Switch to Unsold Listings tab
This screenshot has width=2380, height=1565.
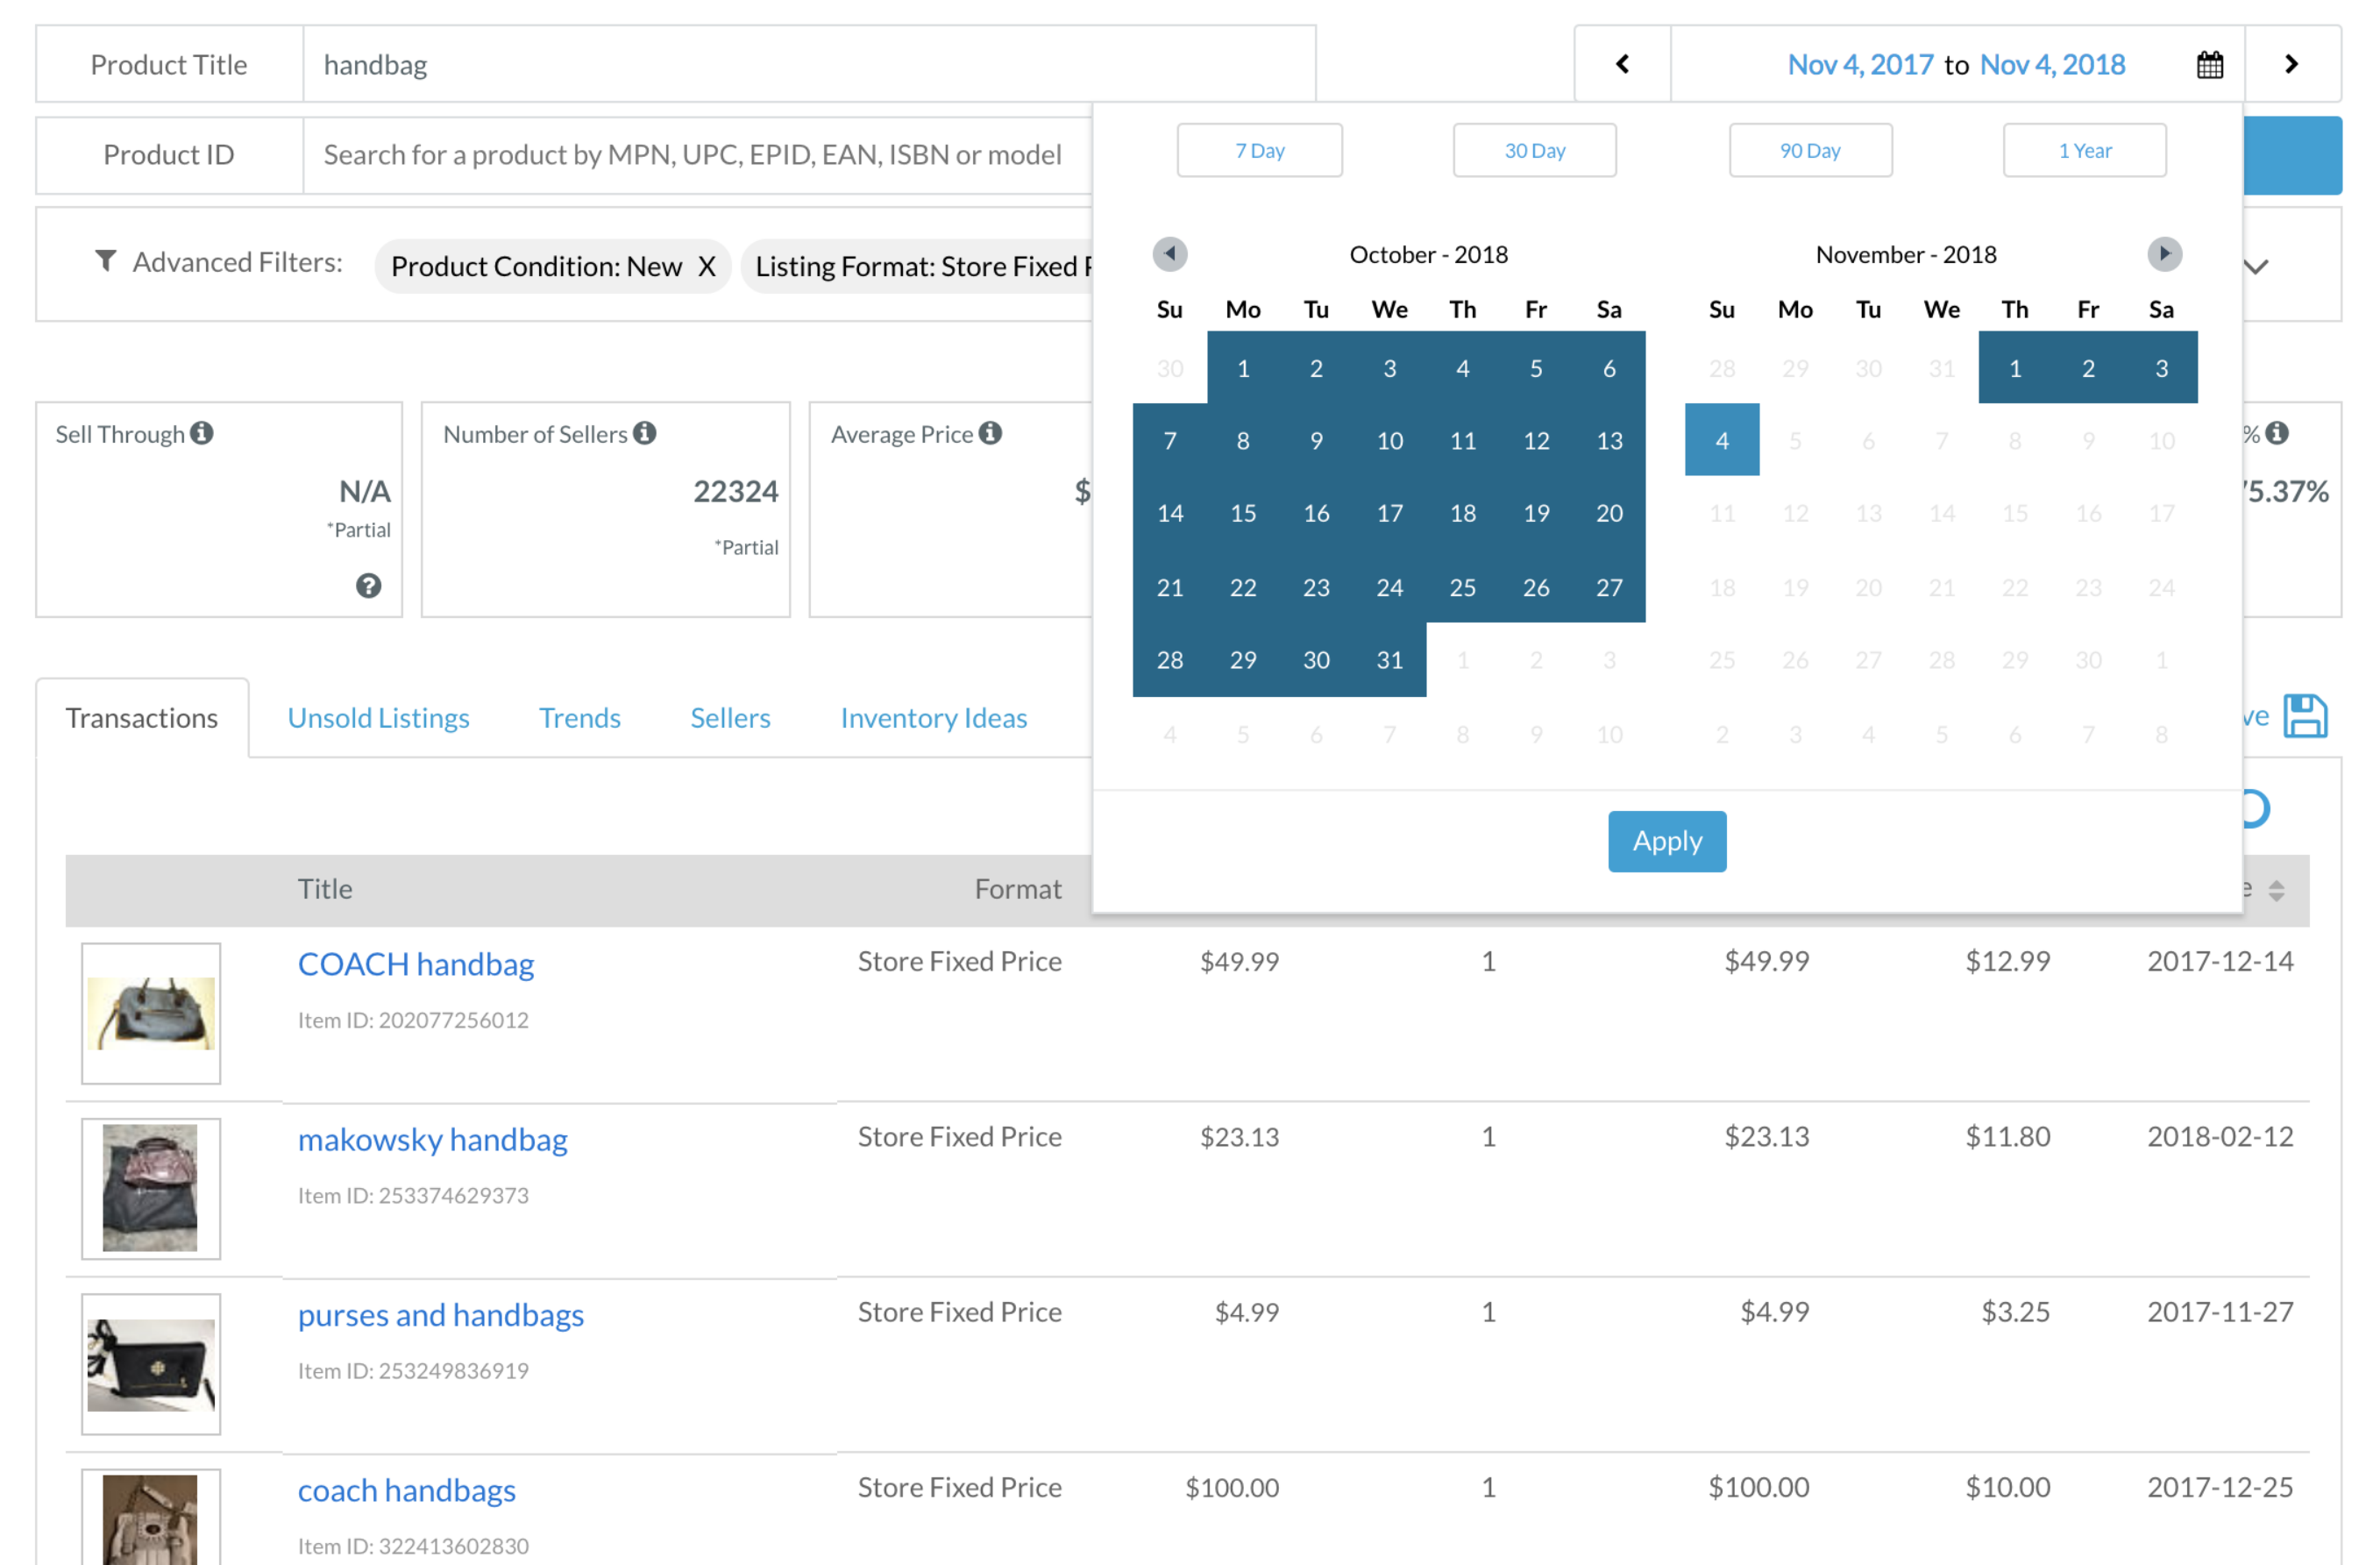click(378, 718)
